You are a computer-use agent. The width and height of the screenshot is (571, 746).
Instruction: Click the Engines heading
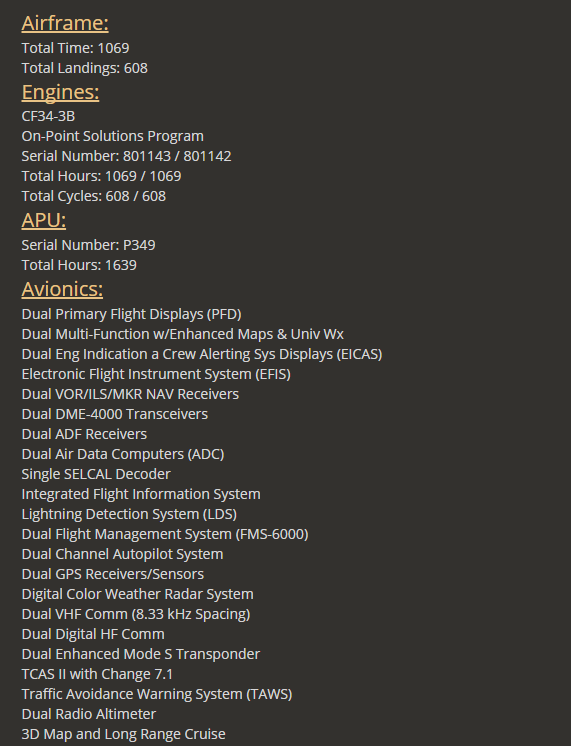60,92
